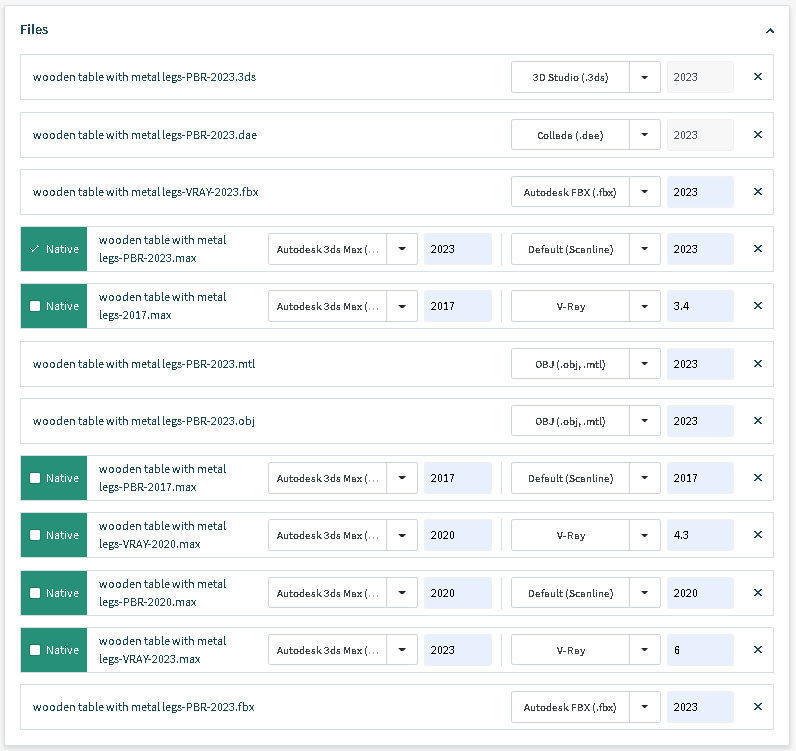Click the V-Ray version field showing 4.3

[700, 535]
